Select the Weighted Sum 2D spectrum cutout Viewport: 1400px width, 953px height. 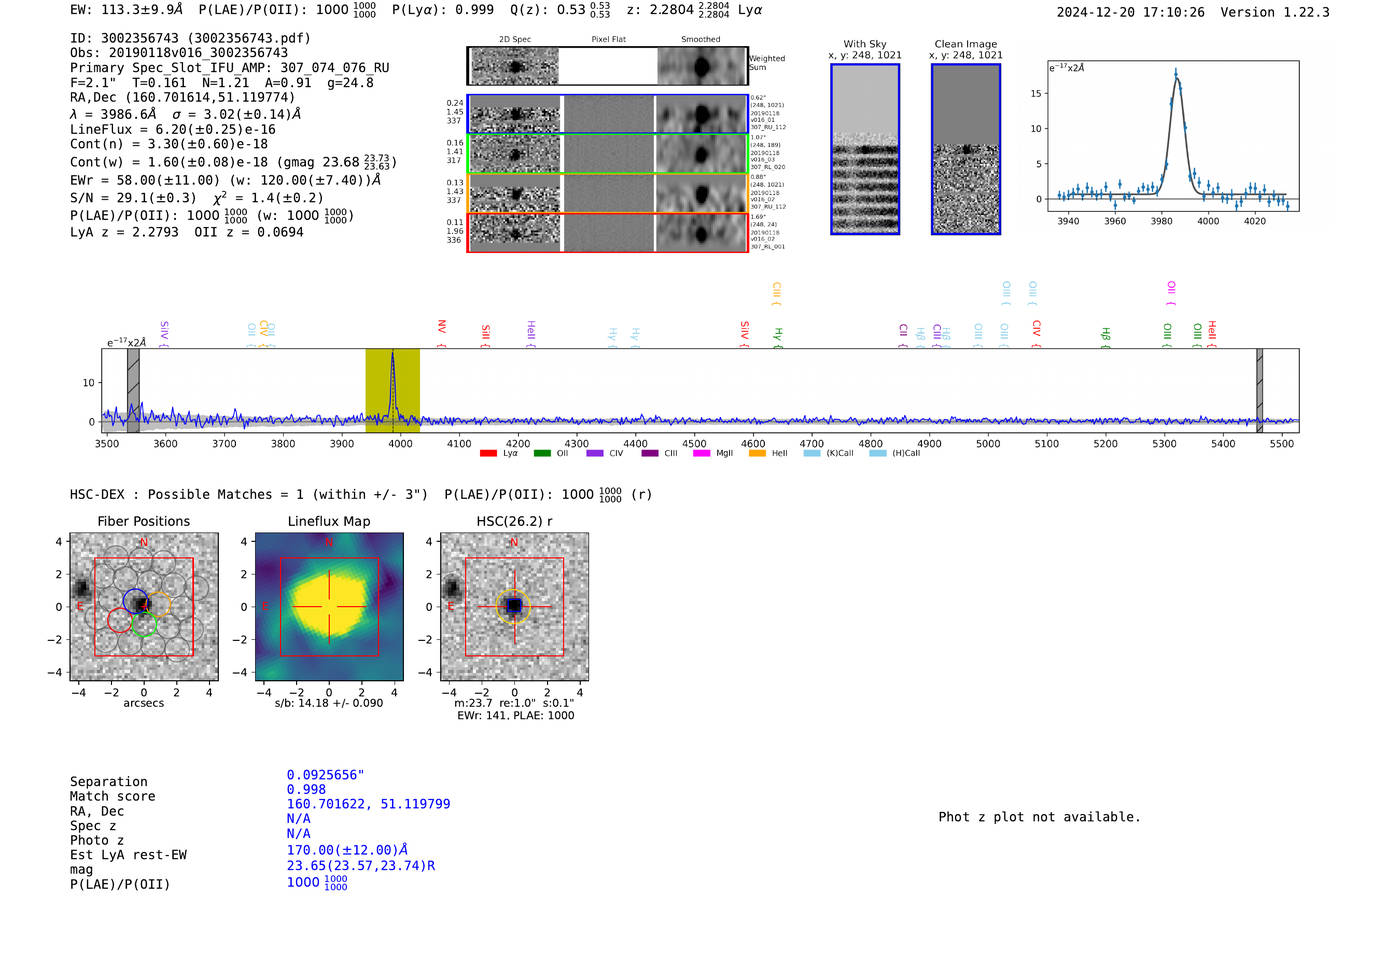pos(608,66)
